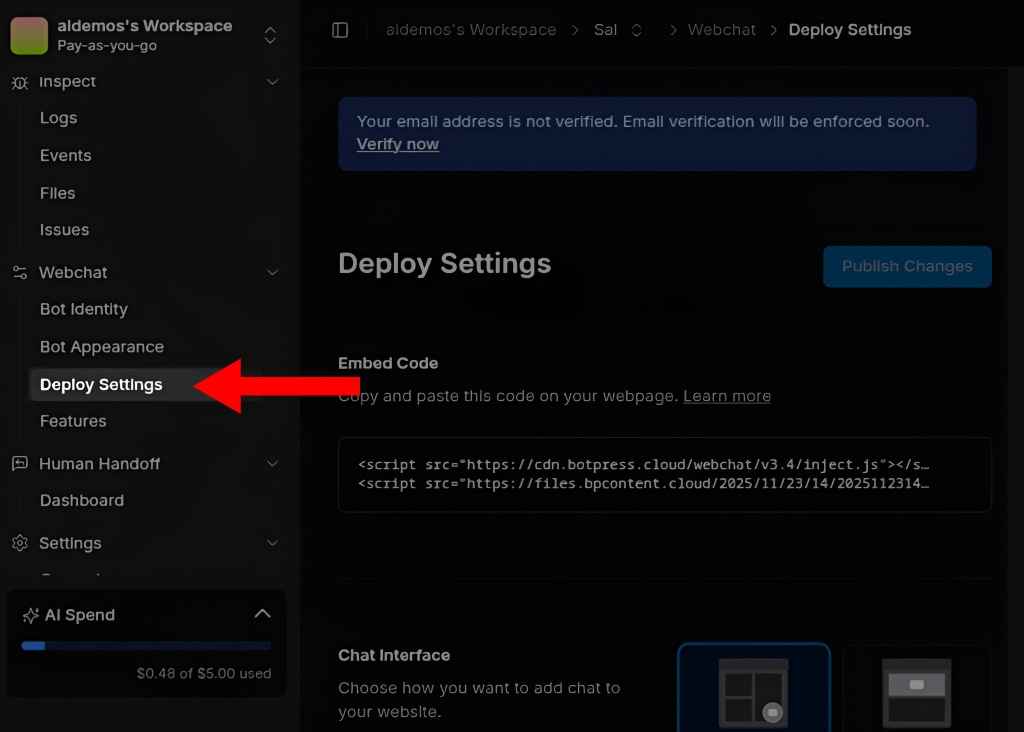Click the Inspect section label
Screen dimensions: 1024x732
point(67,82)
